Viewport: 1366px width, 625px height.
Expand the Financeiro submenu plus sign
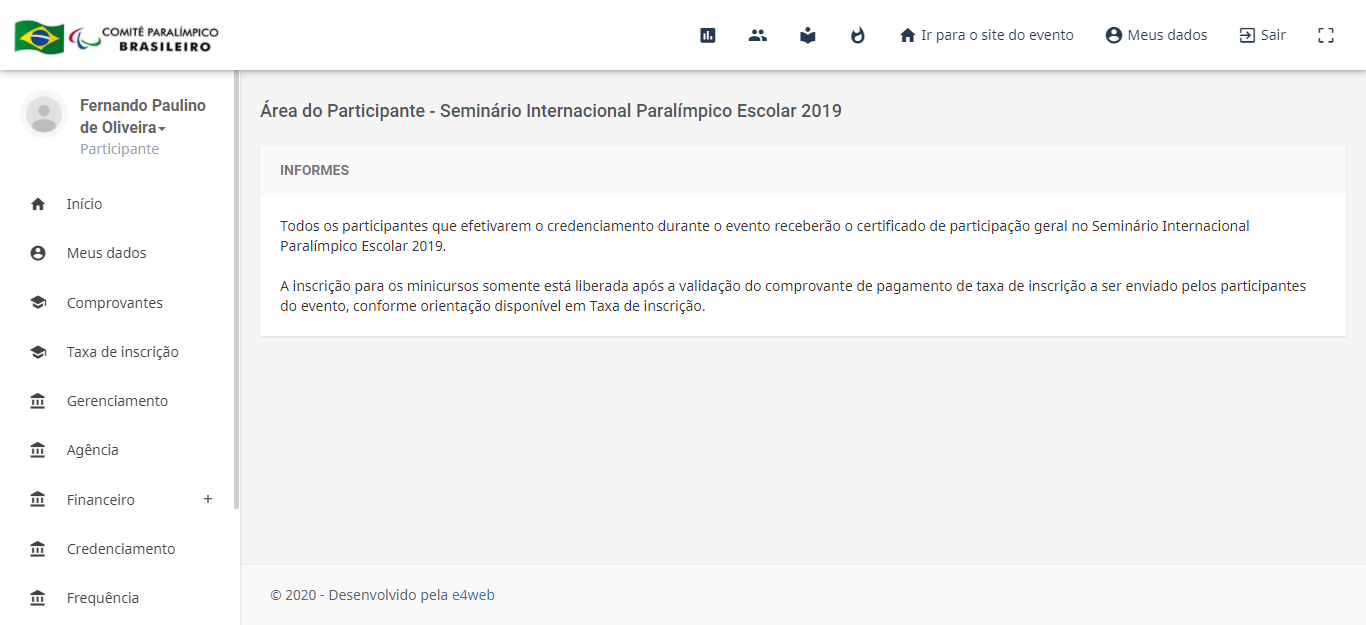click(208, 499)
